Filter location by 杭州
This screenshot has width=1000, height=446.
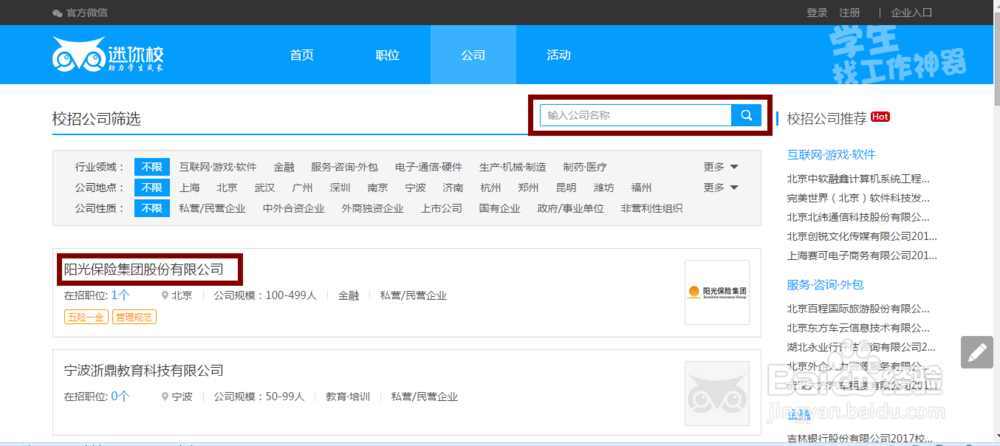[490, 188]
